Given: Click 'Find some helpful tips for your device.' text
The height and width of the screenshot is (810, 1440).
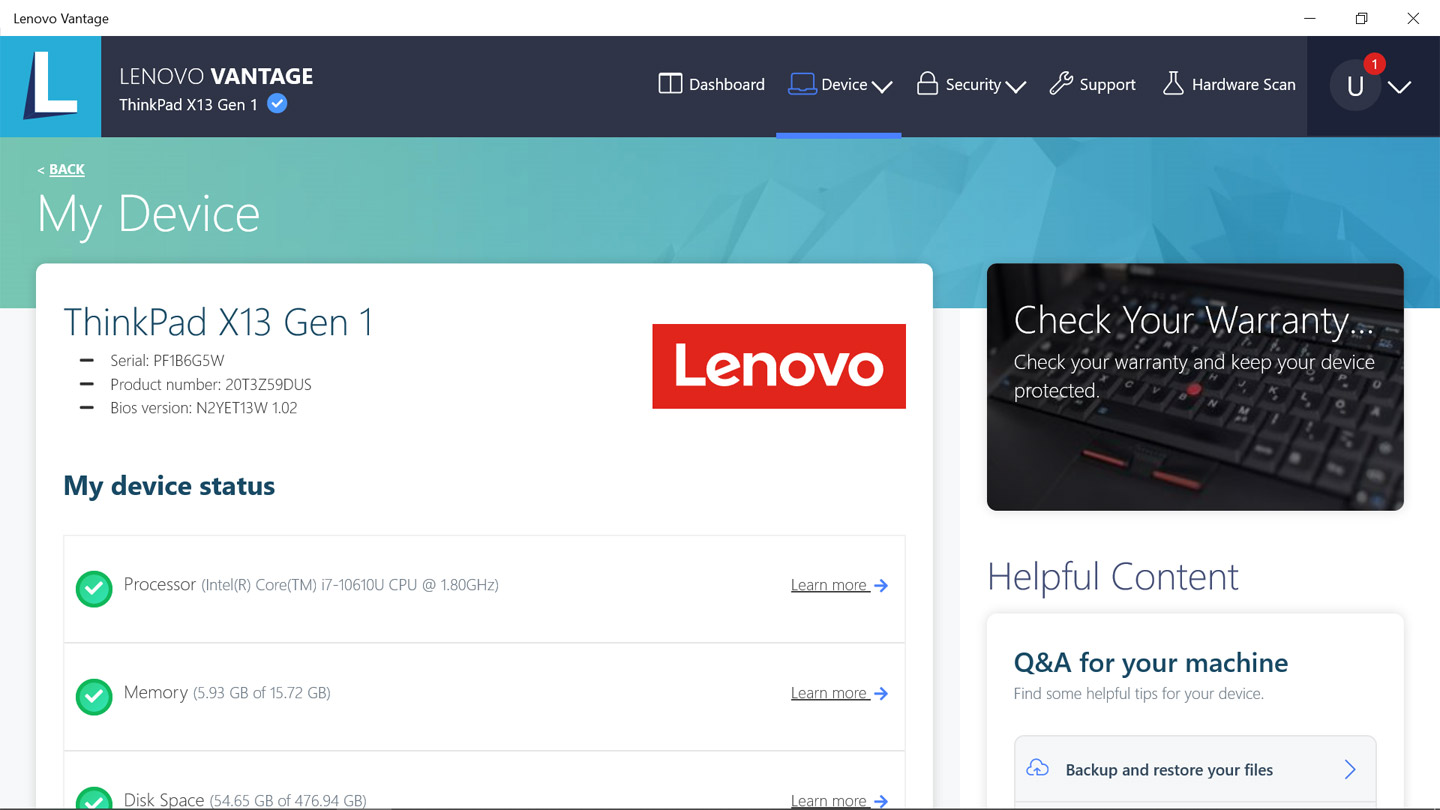Looking at the screenshot, I should coord(1139,694).
